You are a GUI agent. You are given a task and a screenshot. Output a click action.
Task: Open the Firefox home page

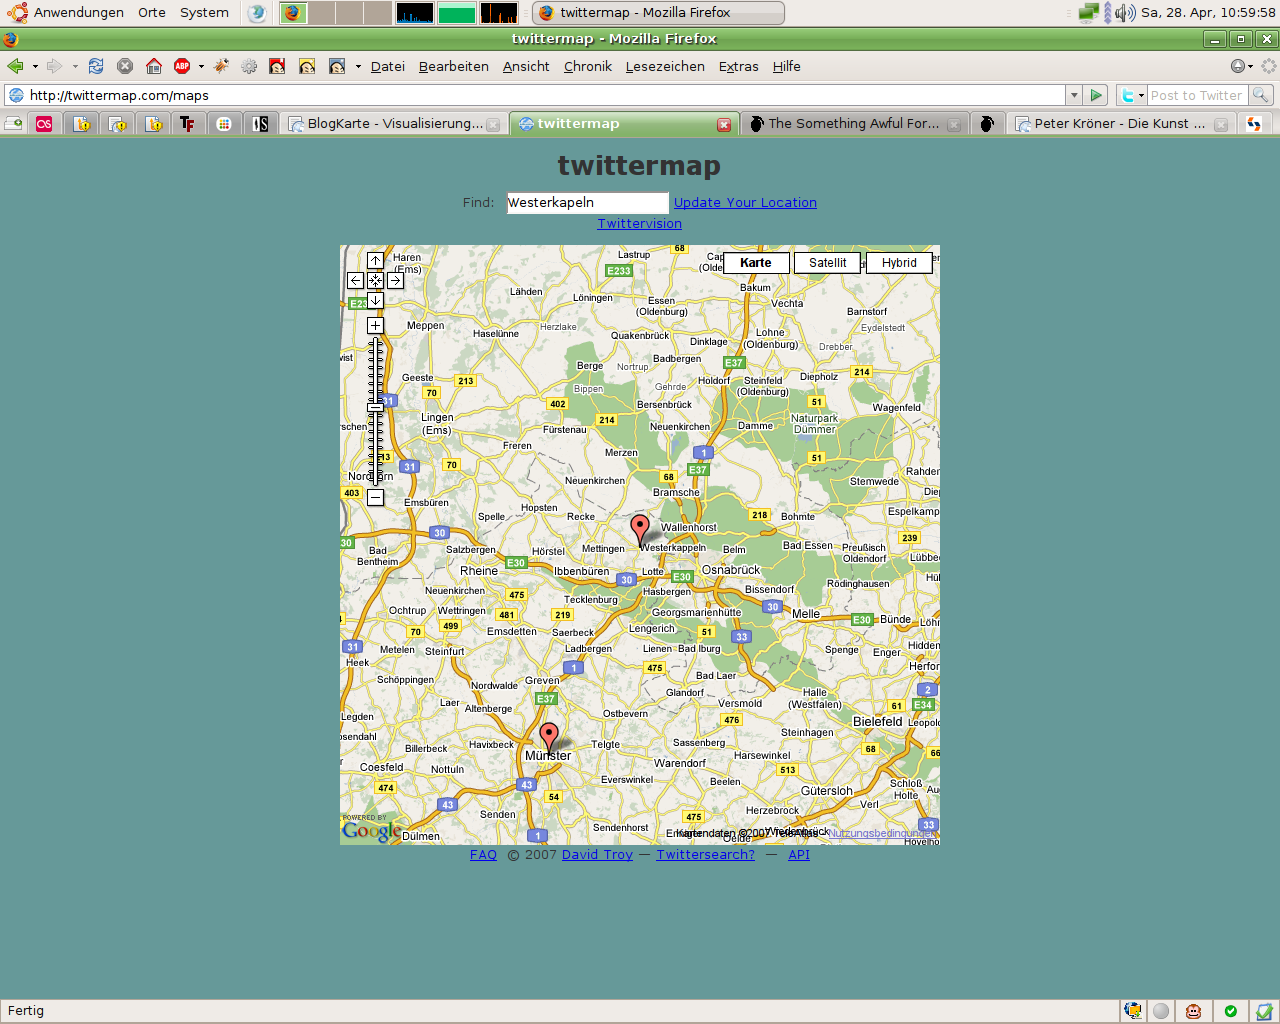[x=154, y=66]
